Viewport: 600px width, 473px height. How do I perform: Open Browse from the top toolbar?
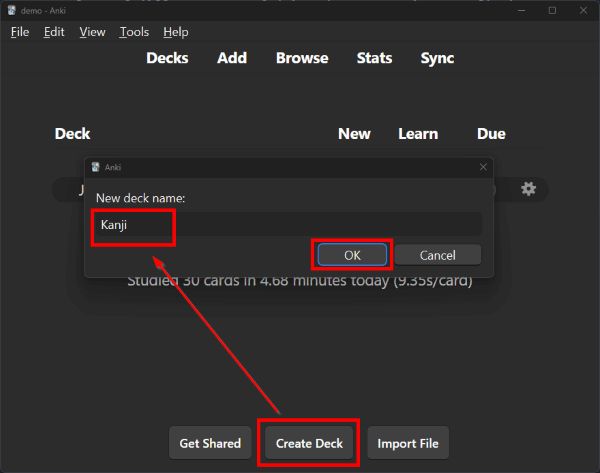pos(302,58)
